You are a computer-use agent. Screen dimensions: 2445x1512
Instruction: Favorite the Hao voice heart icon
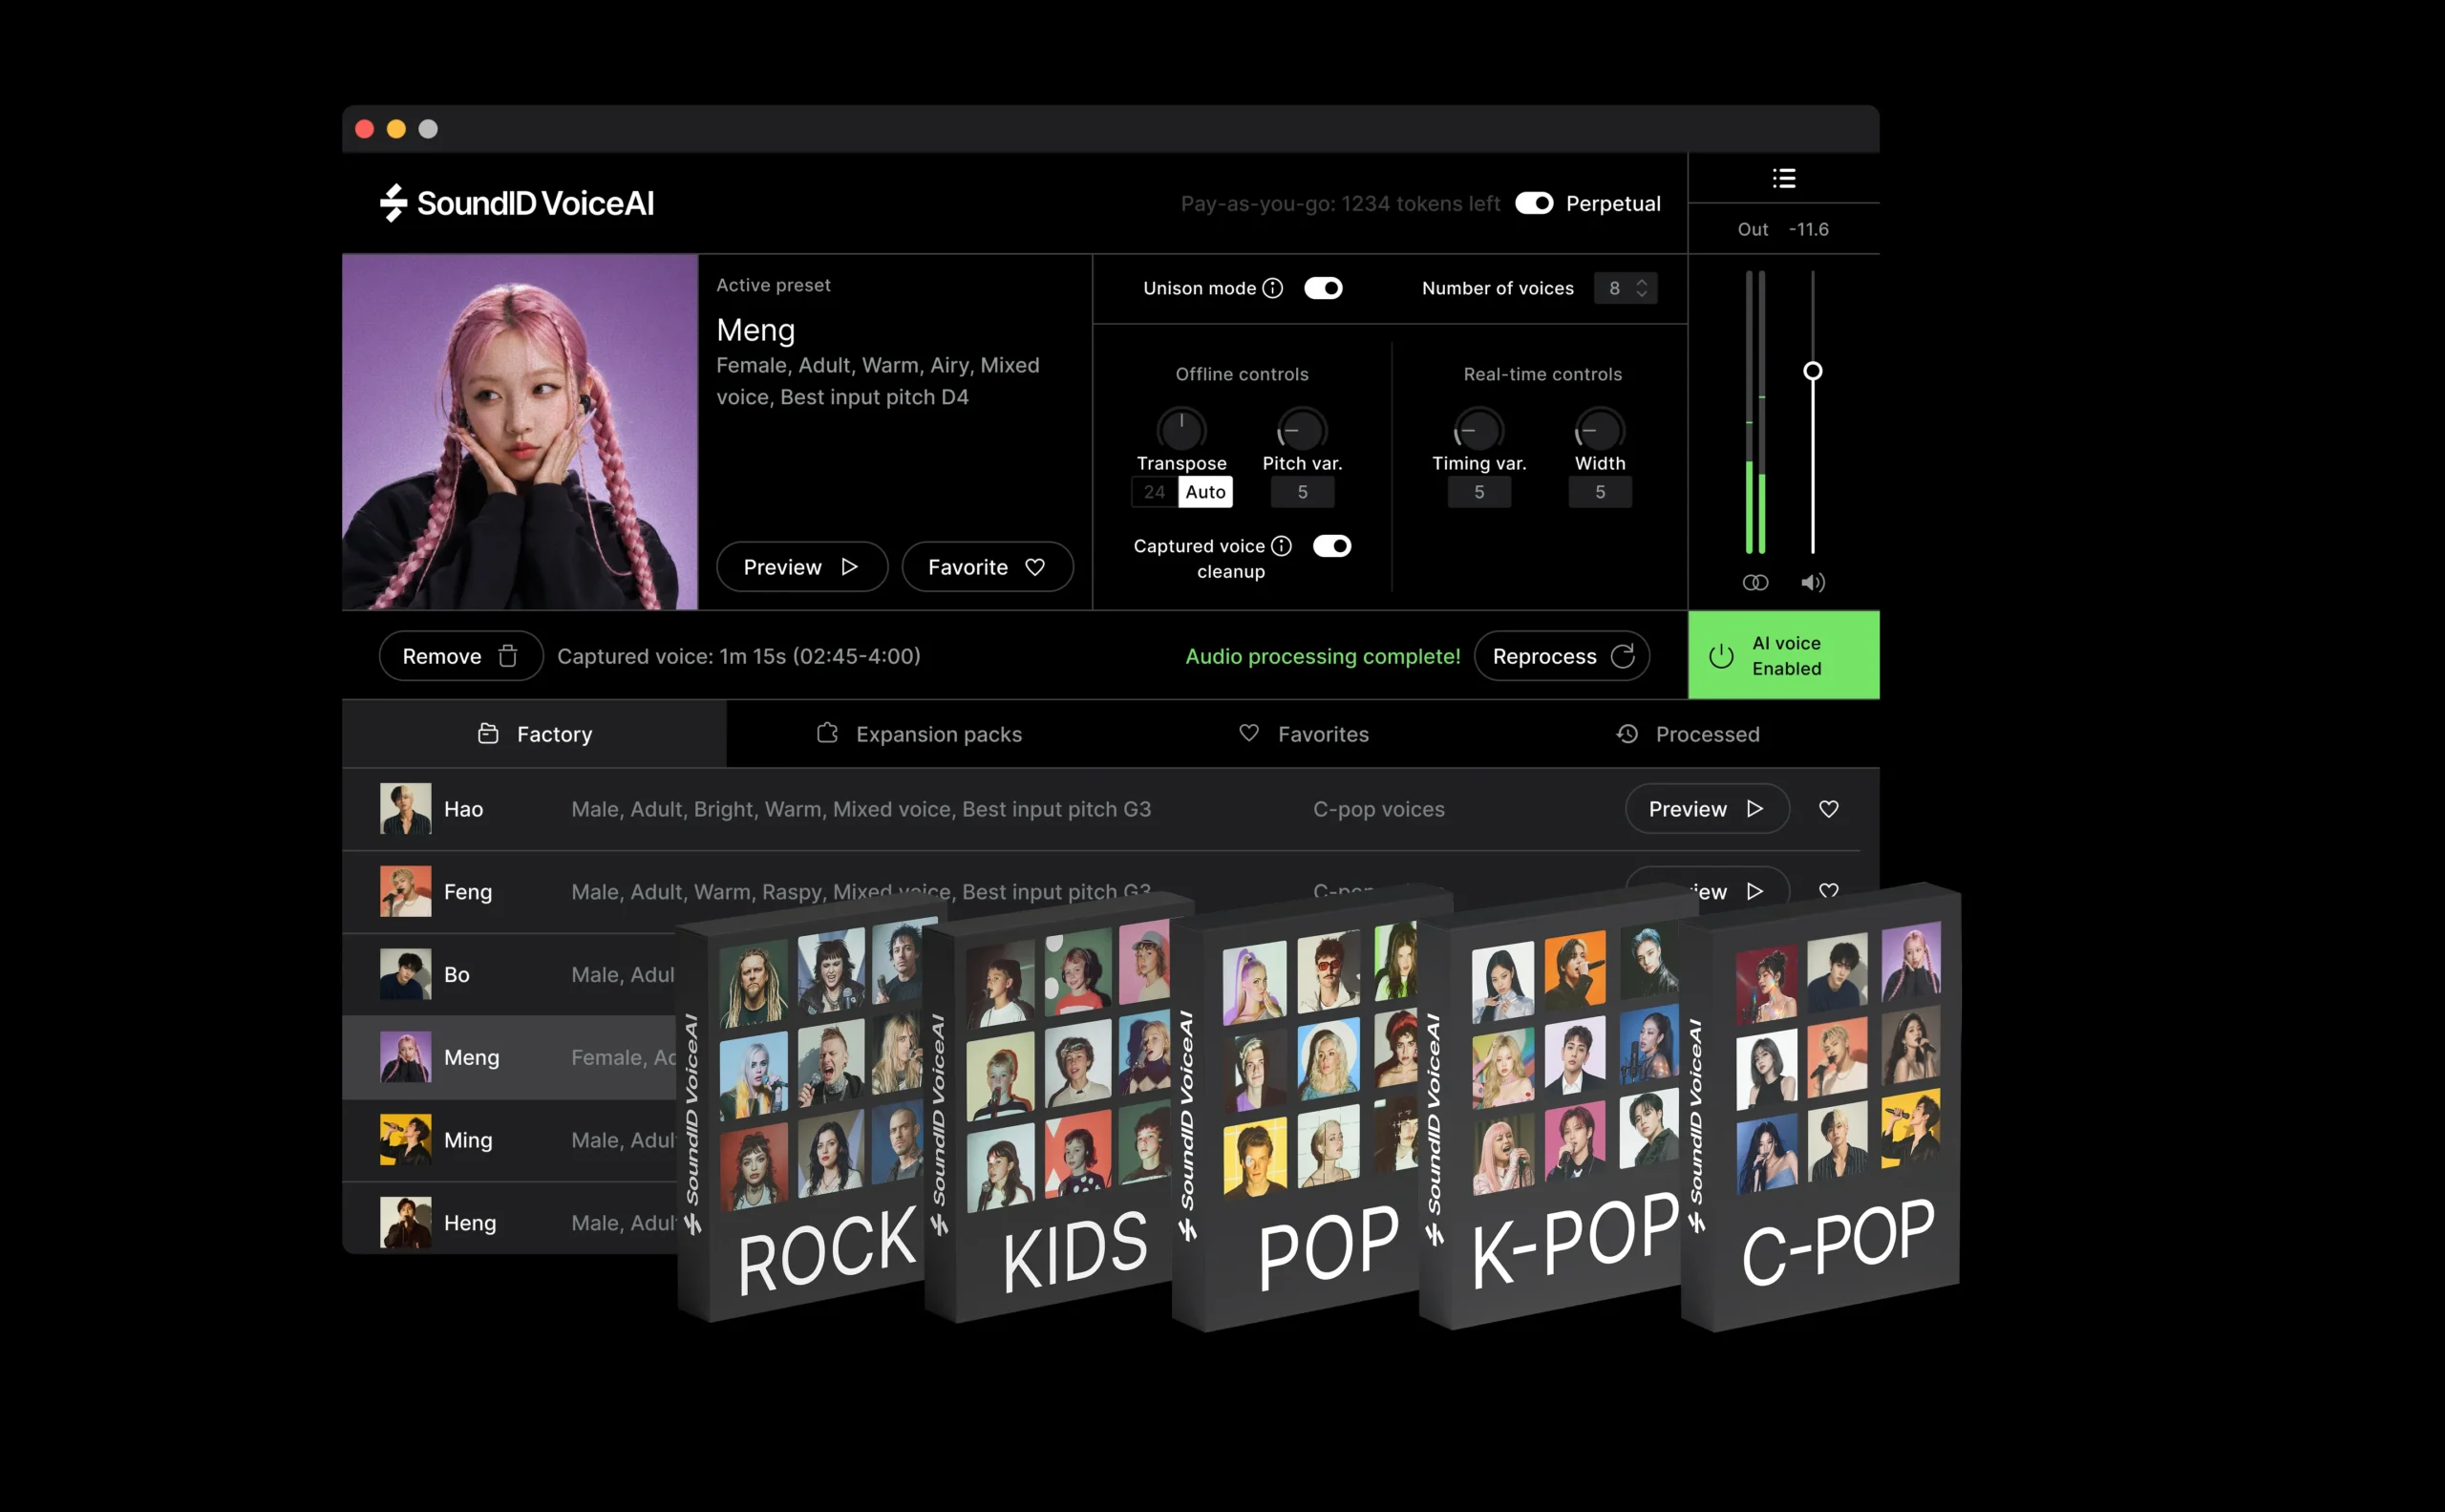(1829, 809)
